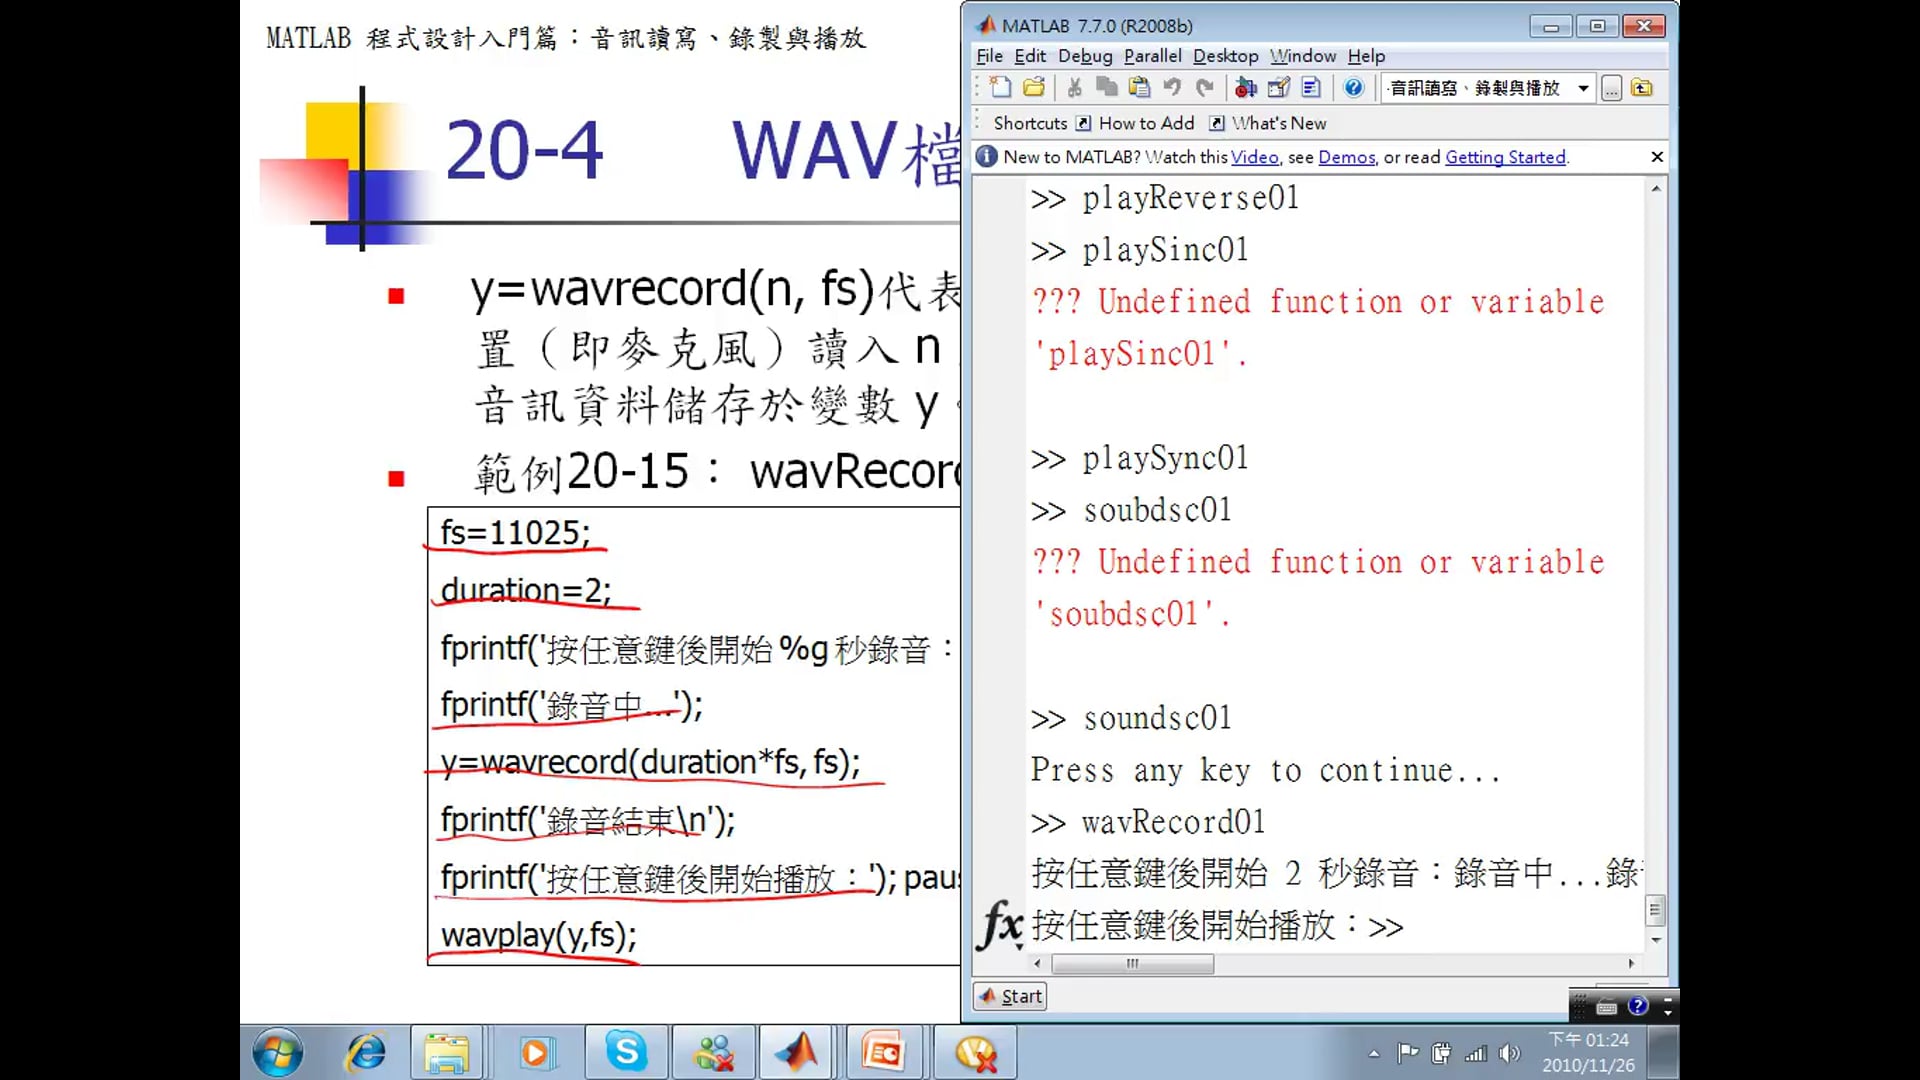
Task: Click the Open File folder icon
Action: tap(1034, 88)
